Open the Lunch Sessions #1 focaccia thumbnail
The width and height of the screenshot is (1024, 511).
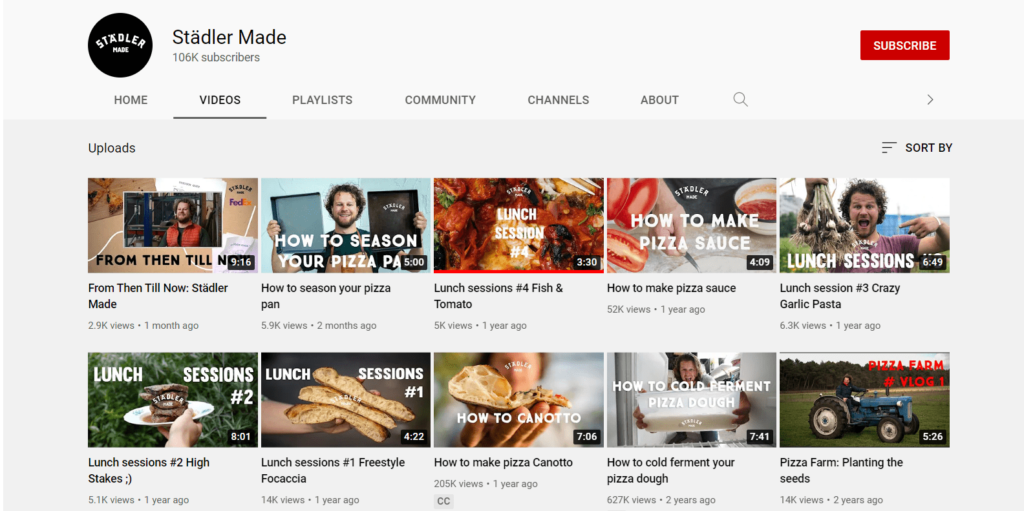[x=346, y=400]
